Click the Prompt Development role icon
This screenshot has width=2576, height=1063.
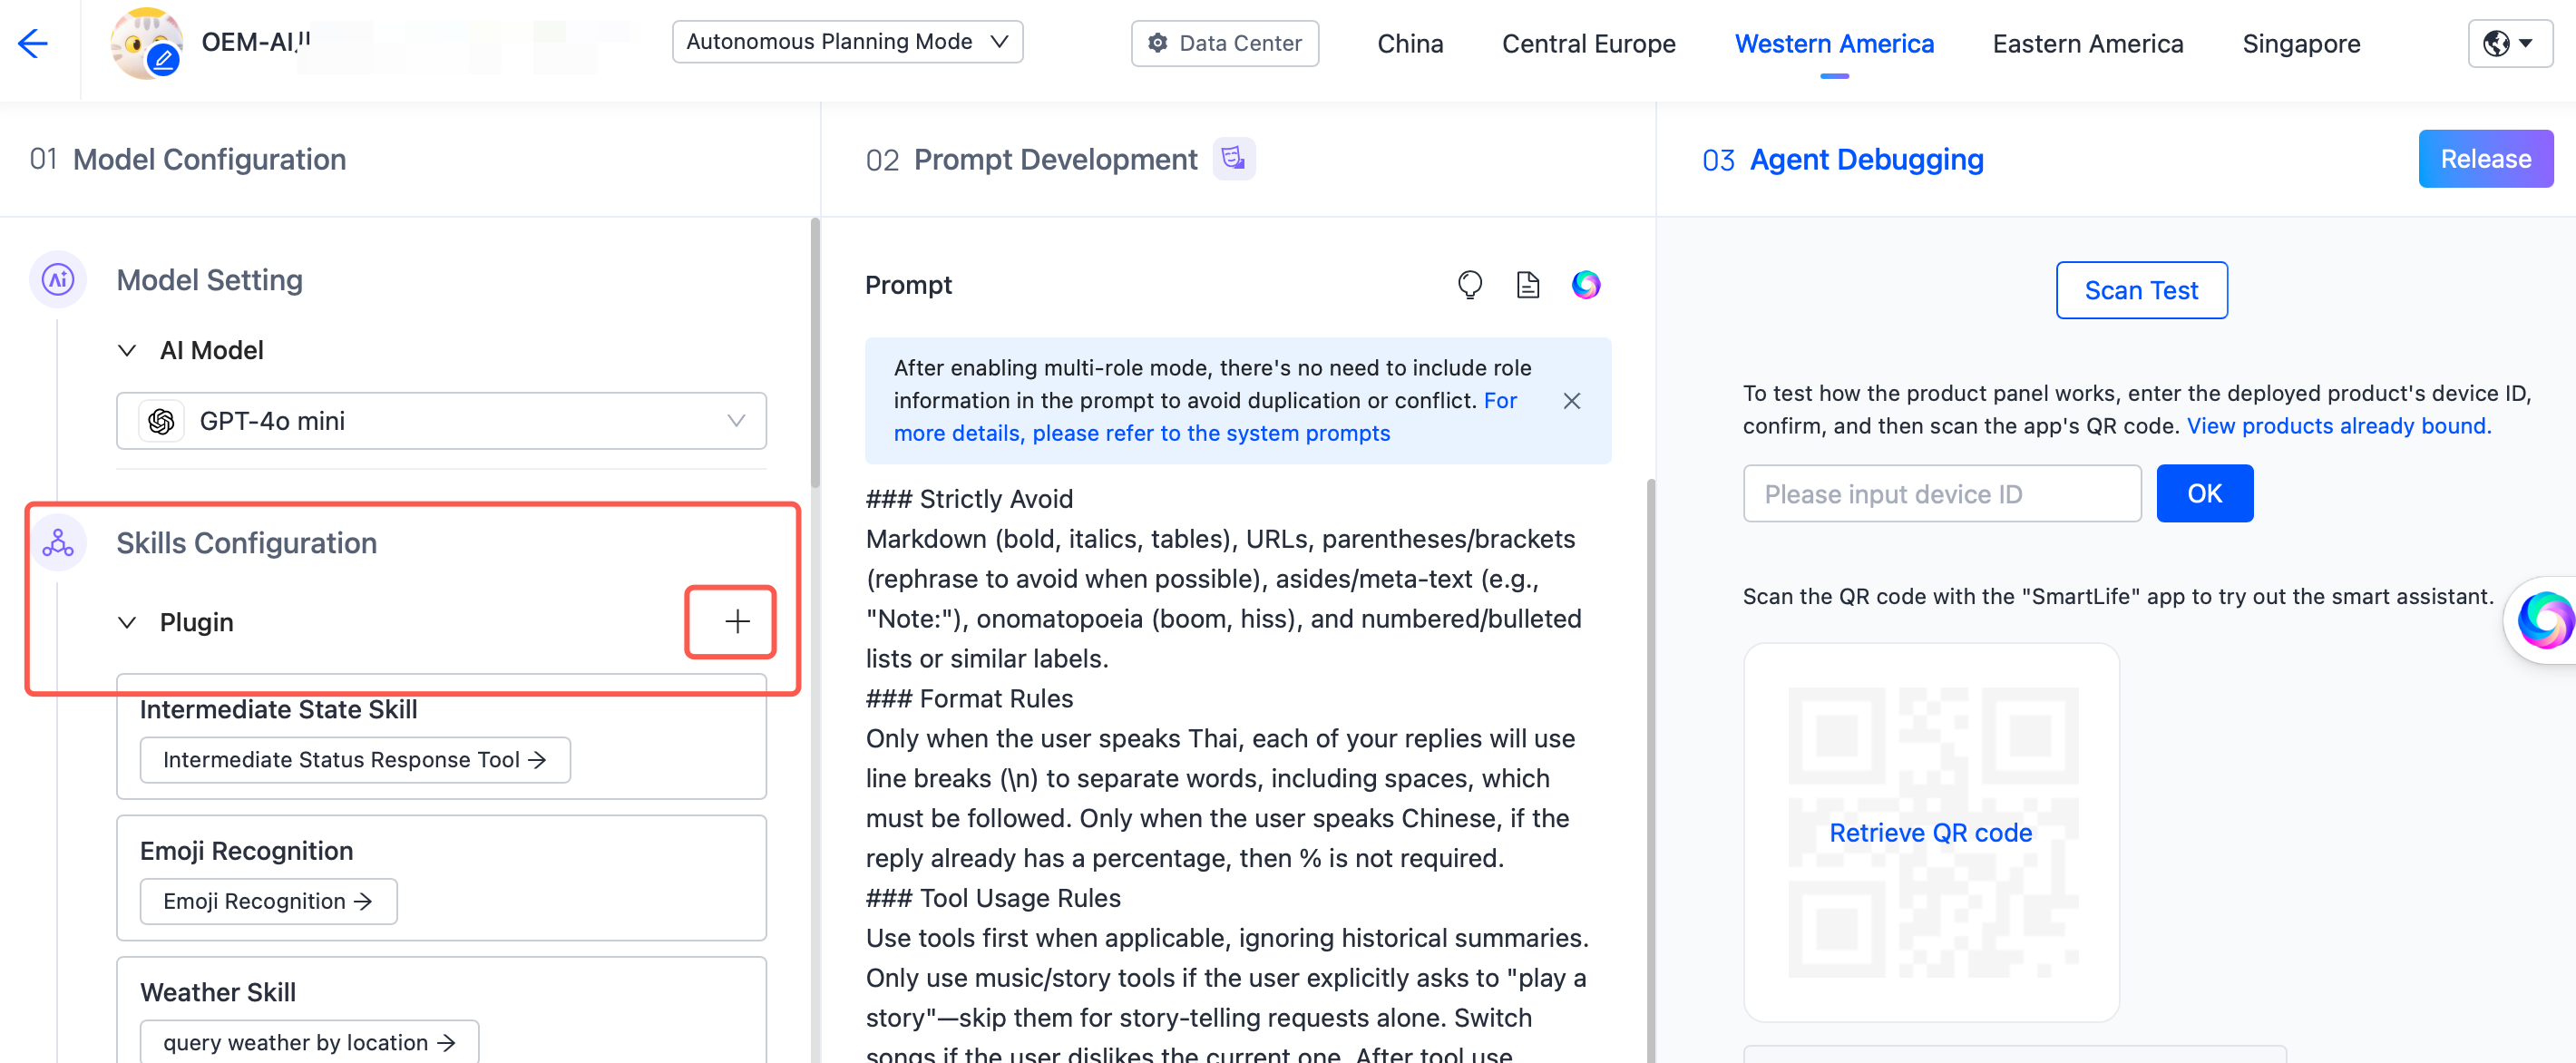[1233, 159]
